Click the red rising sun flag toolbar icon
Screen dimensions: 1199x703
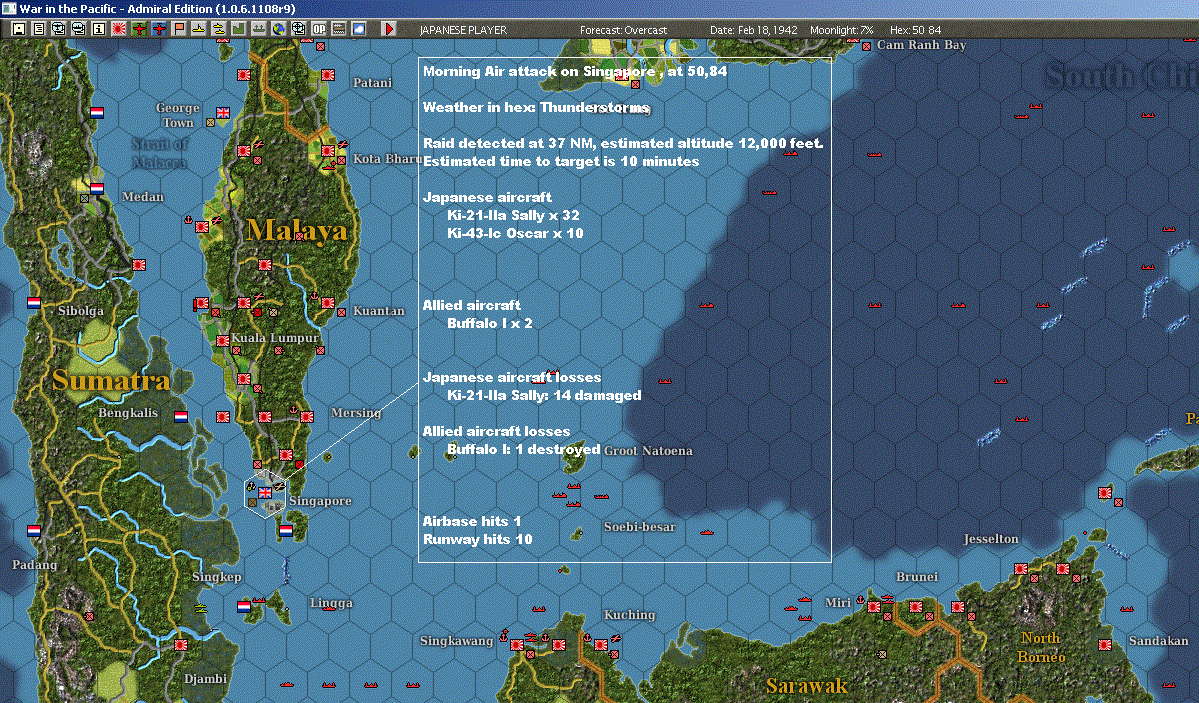[x=119, y=29]
